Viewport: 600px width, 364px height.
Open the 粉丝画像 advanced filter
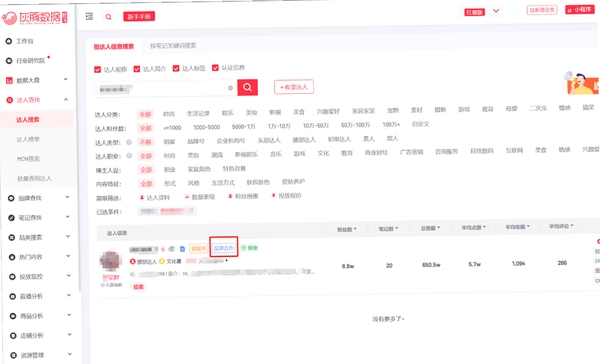[243, 196]
